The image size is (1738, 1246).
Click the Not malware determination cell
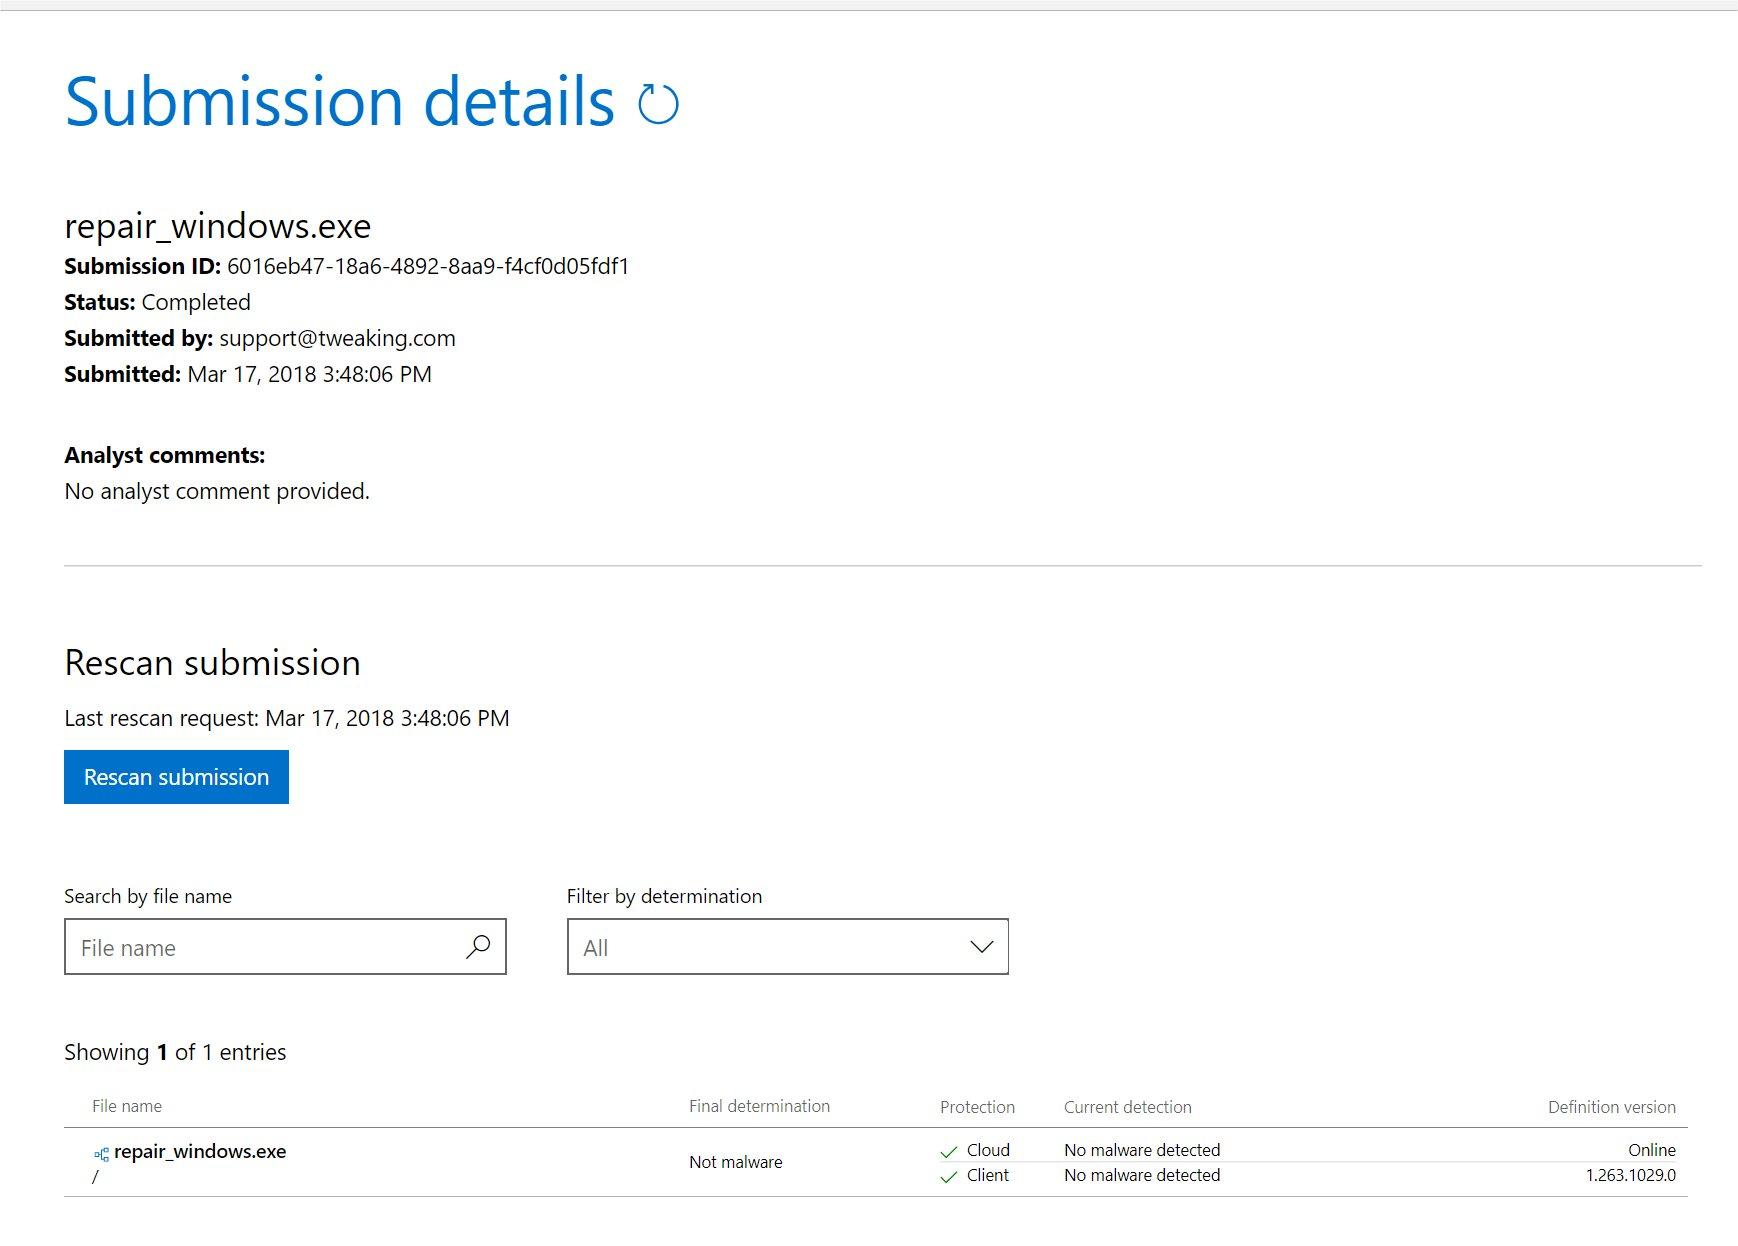coord(735,1162)
